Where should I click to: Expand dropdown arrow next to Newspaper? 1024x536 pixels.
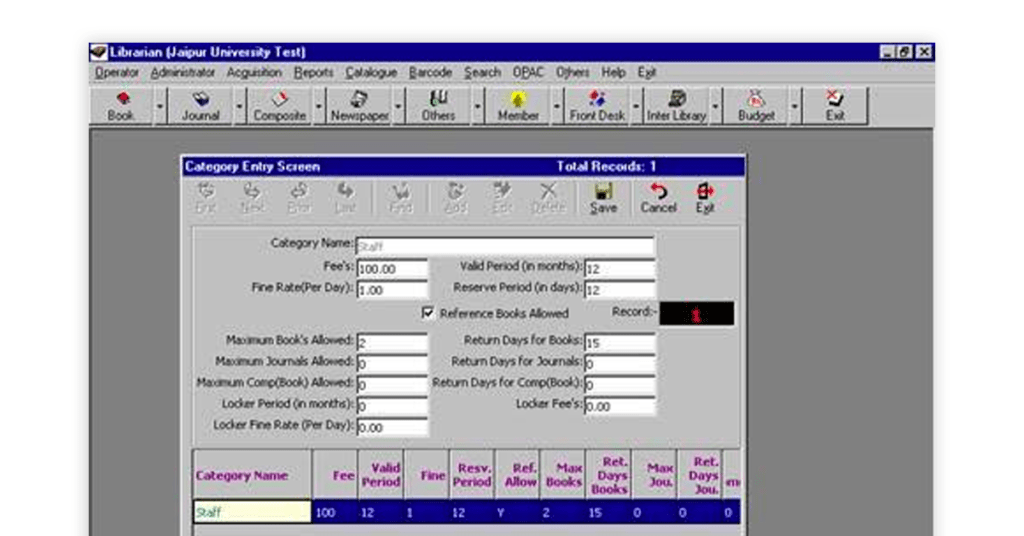point(398,106)
